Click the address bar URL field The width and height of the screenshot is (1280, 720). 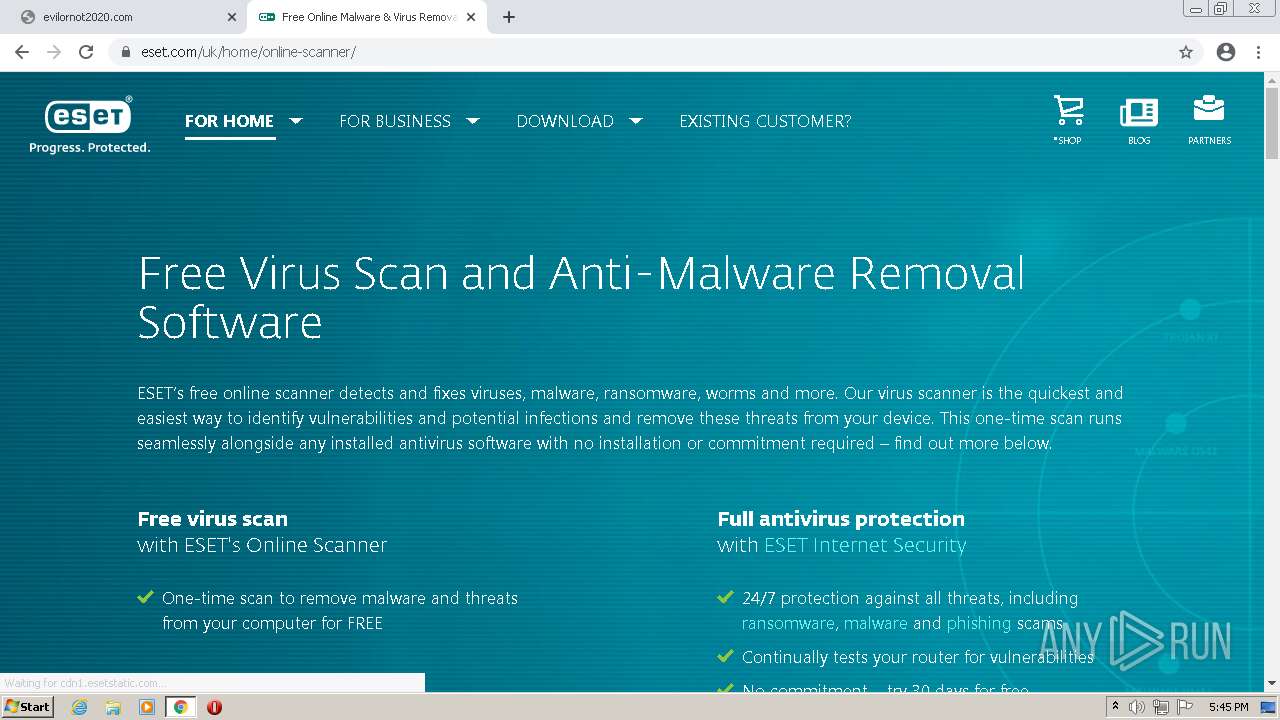point(640,52)
